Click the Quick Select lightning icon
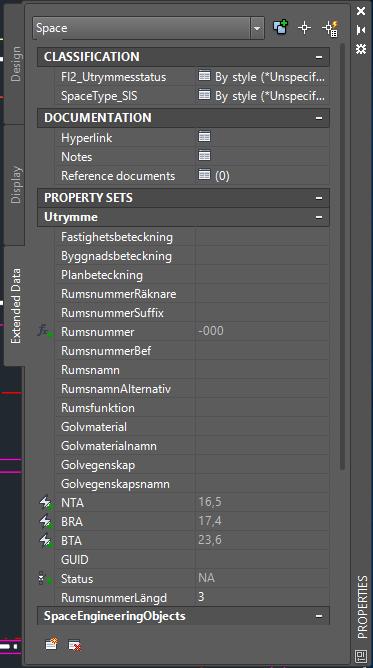Viewport: 373px width, 668px height. (x=330, y=28)
